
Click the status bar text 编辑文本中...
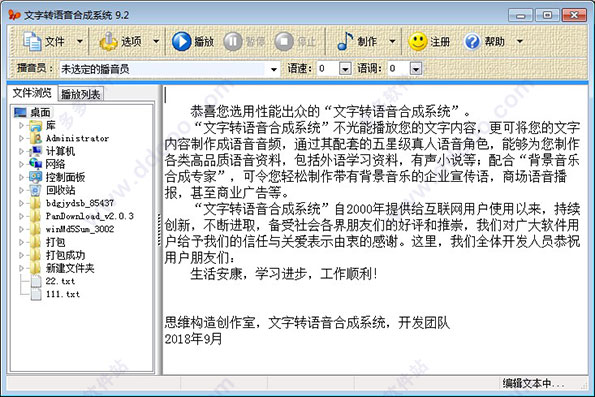[534, 383]
